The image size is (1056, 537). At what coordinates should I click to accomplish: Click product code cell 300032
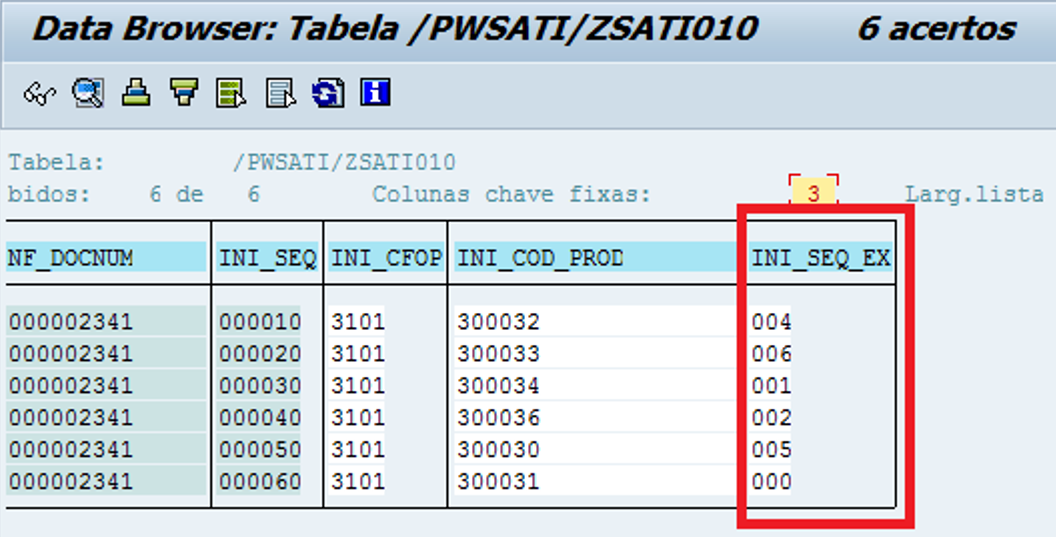pyautogui.click(x=499, y=322)
